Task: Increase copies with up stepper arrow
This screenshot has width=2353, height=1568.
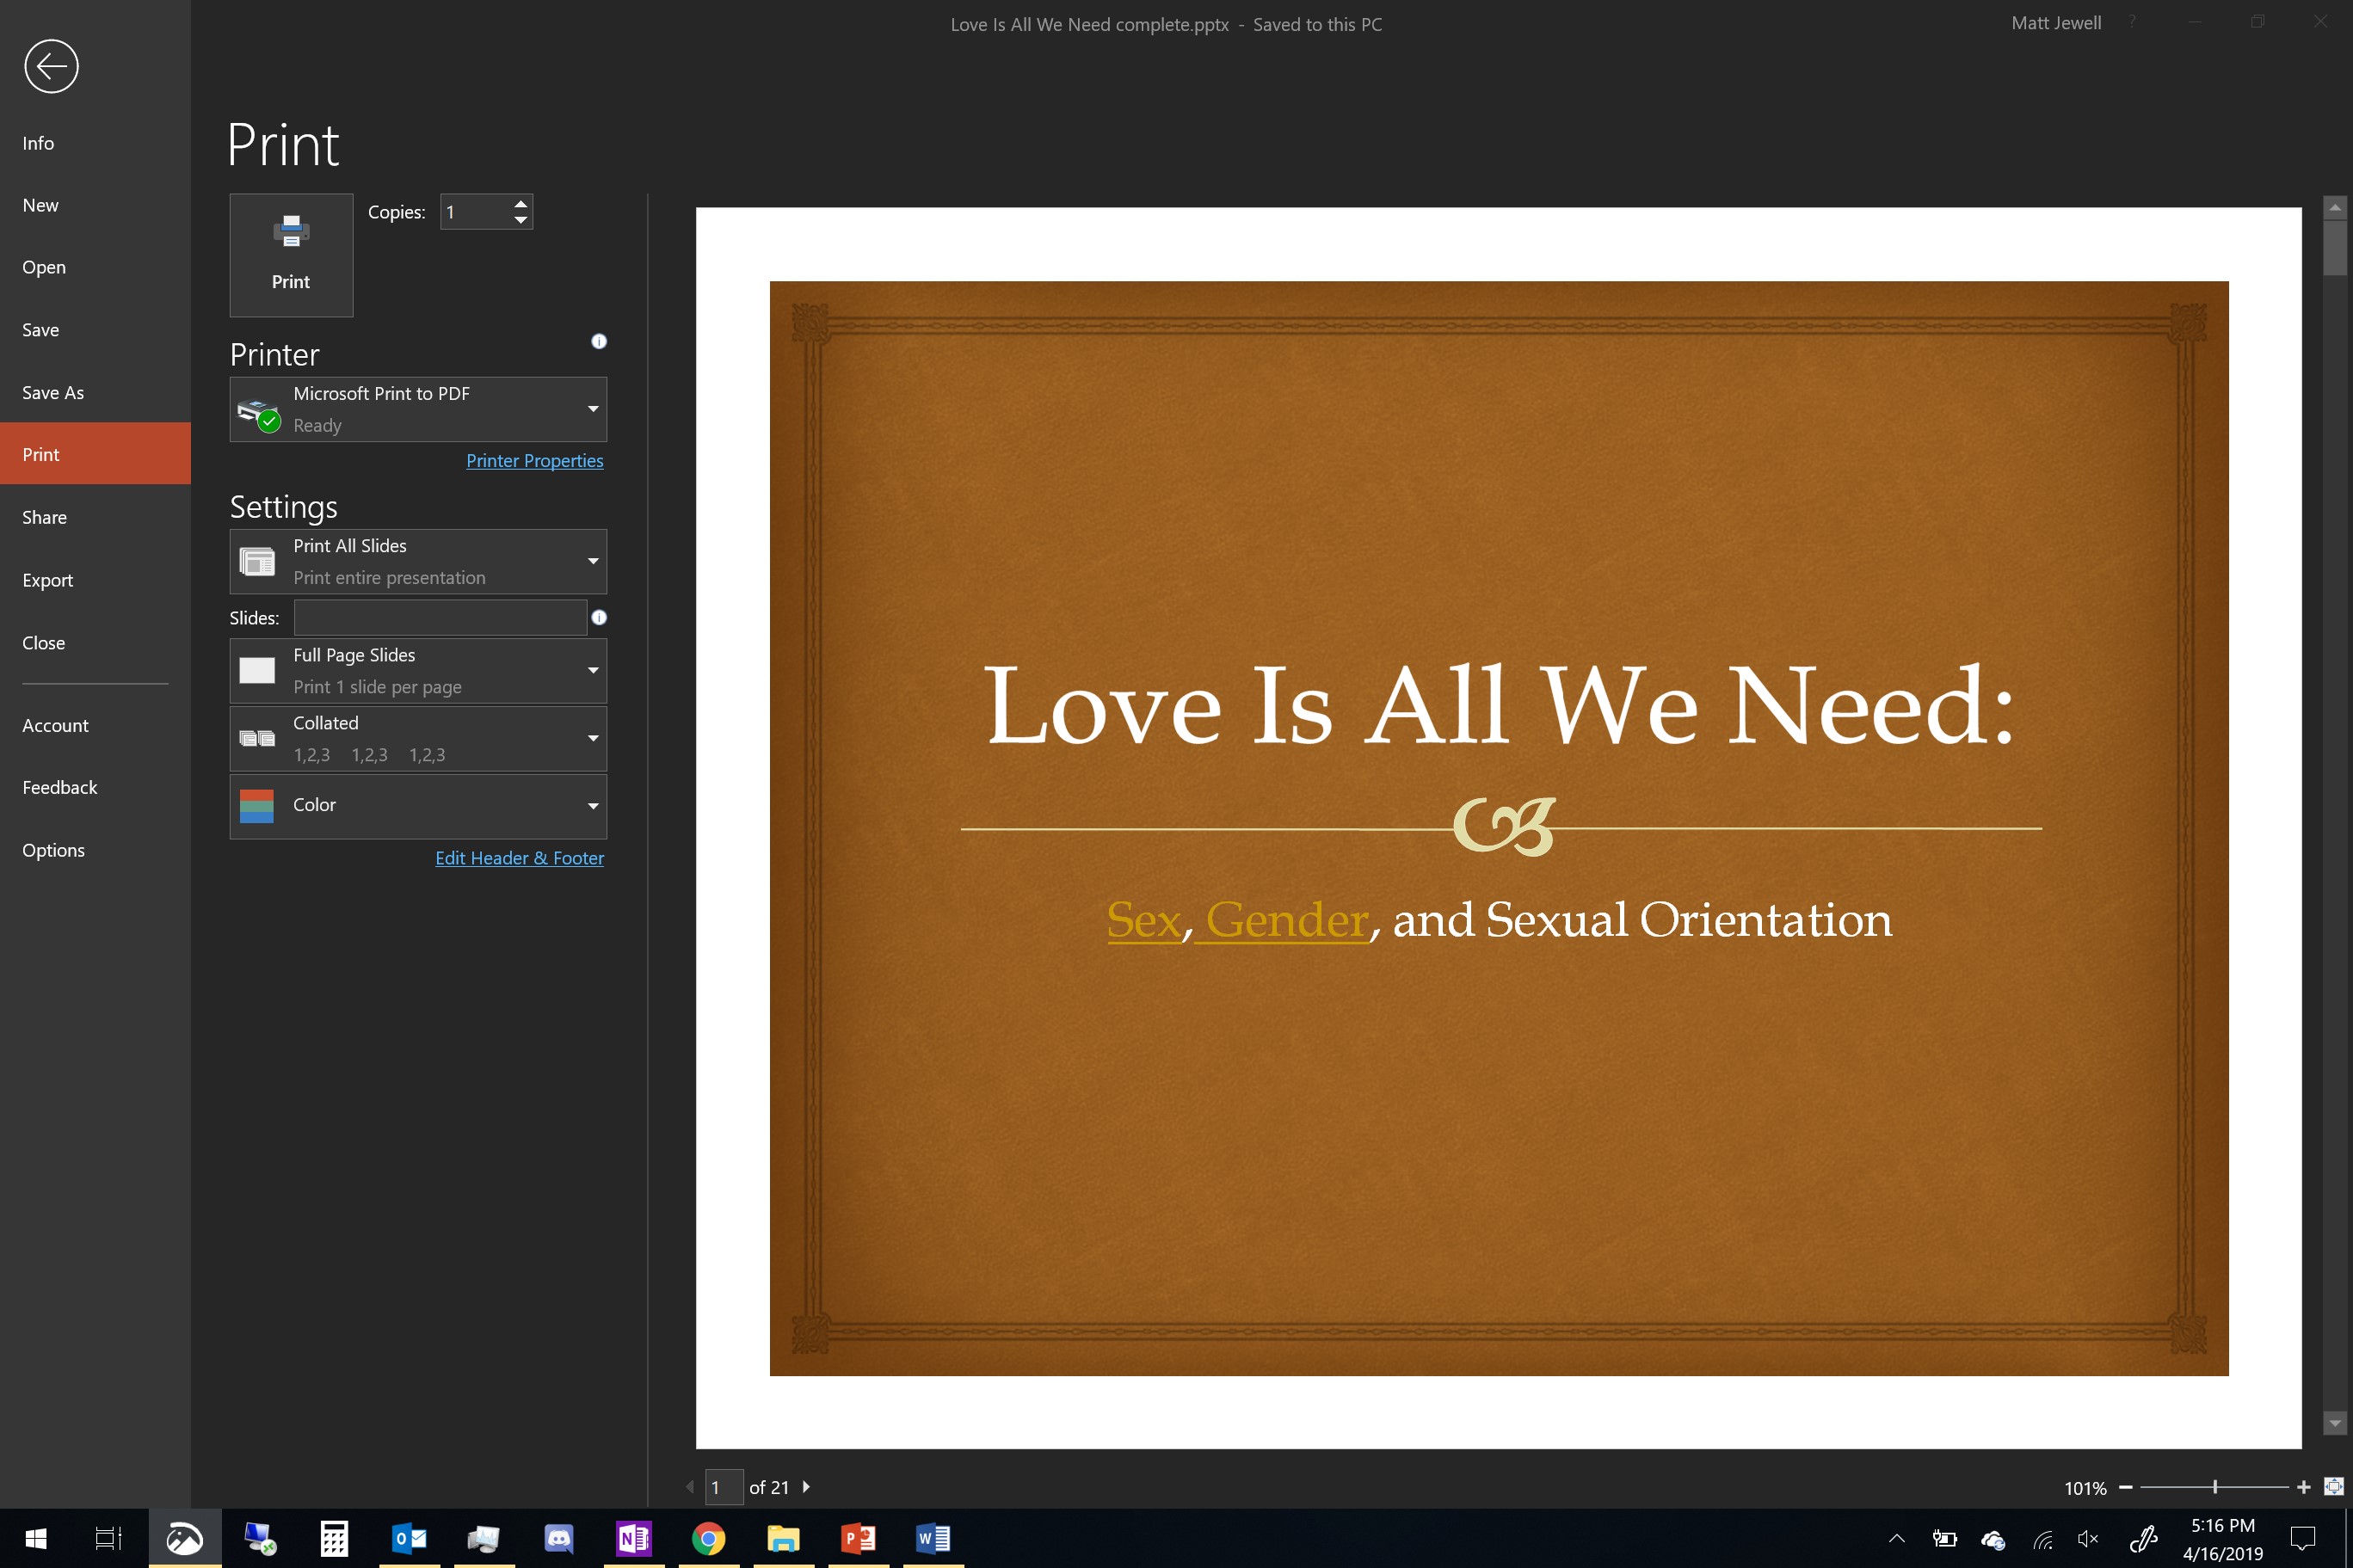Action: 521,204
